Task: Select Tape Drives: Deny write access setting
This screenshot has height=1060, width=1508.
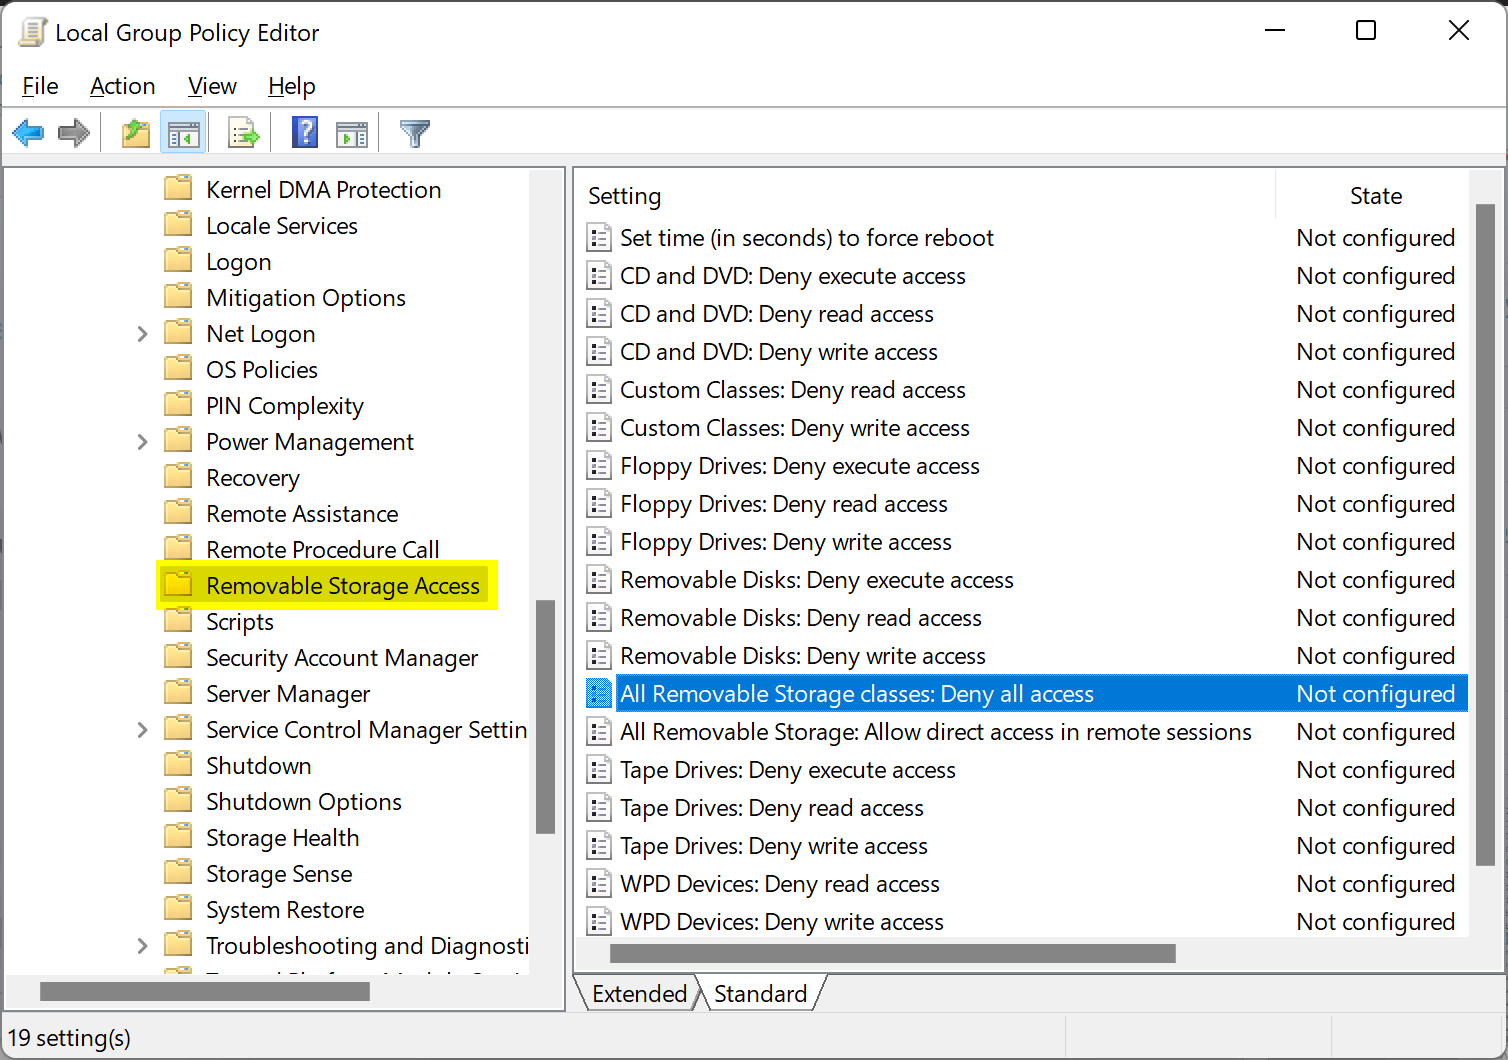Action: coord(773,845)
